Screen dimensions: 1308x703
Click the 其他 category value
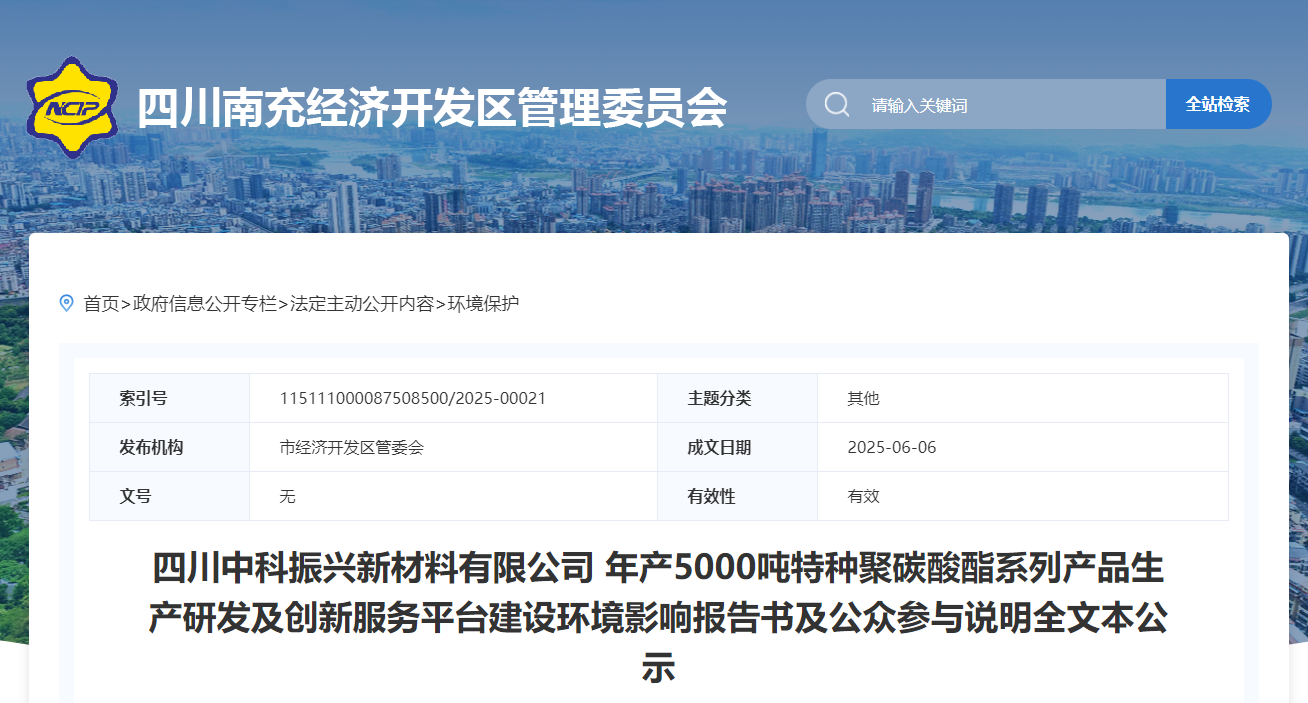[x=864, y=398]
